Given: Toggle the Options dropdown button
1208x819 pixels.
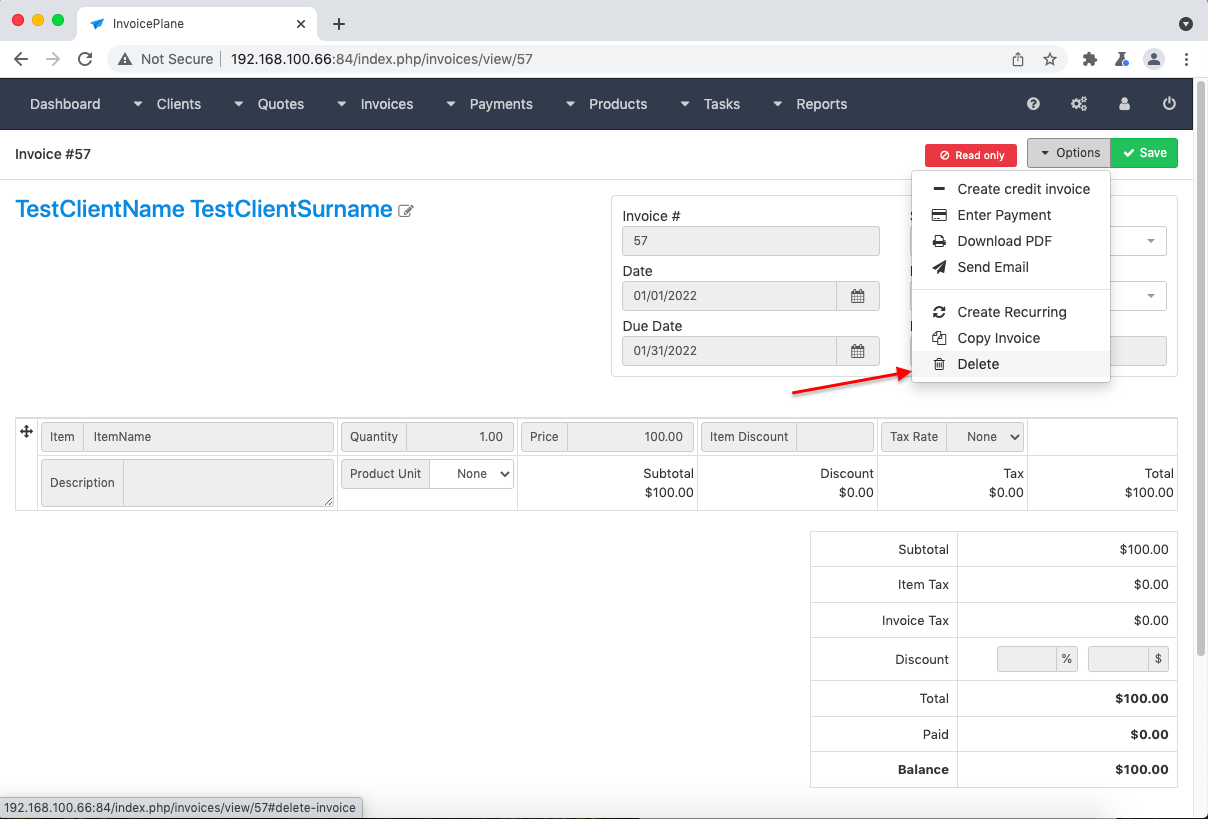Looking at the screenshot, I should click(1069, 153).
